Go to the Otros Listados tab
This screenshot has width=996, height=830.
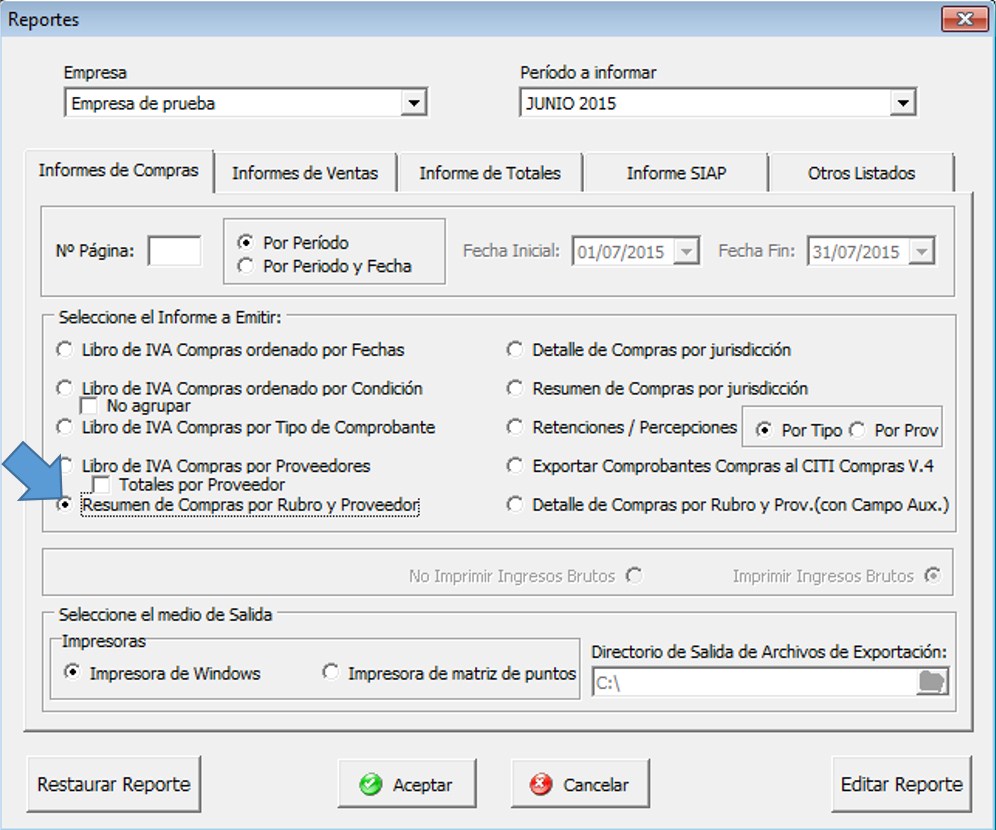pyautogui.click(x=860, y=173)
